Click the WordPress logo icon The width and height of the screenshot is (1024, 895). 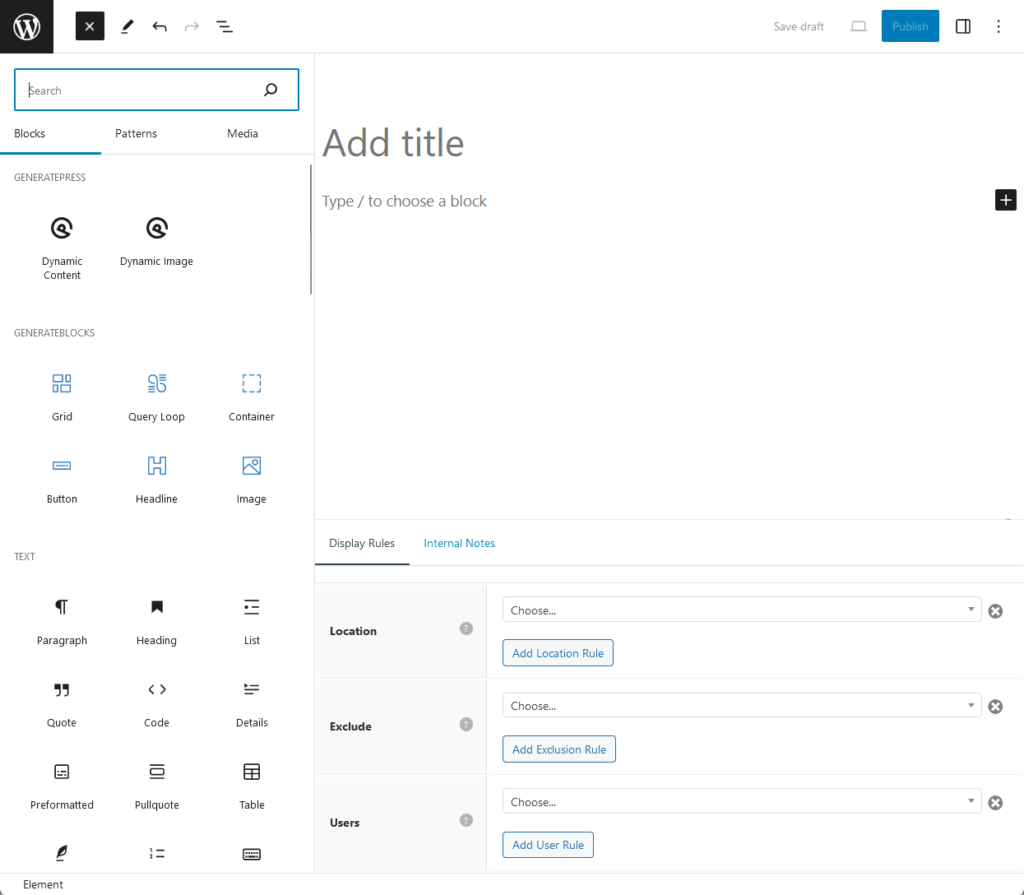tap(27, 27)
